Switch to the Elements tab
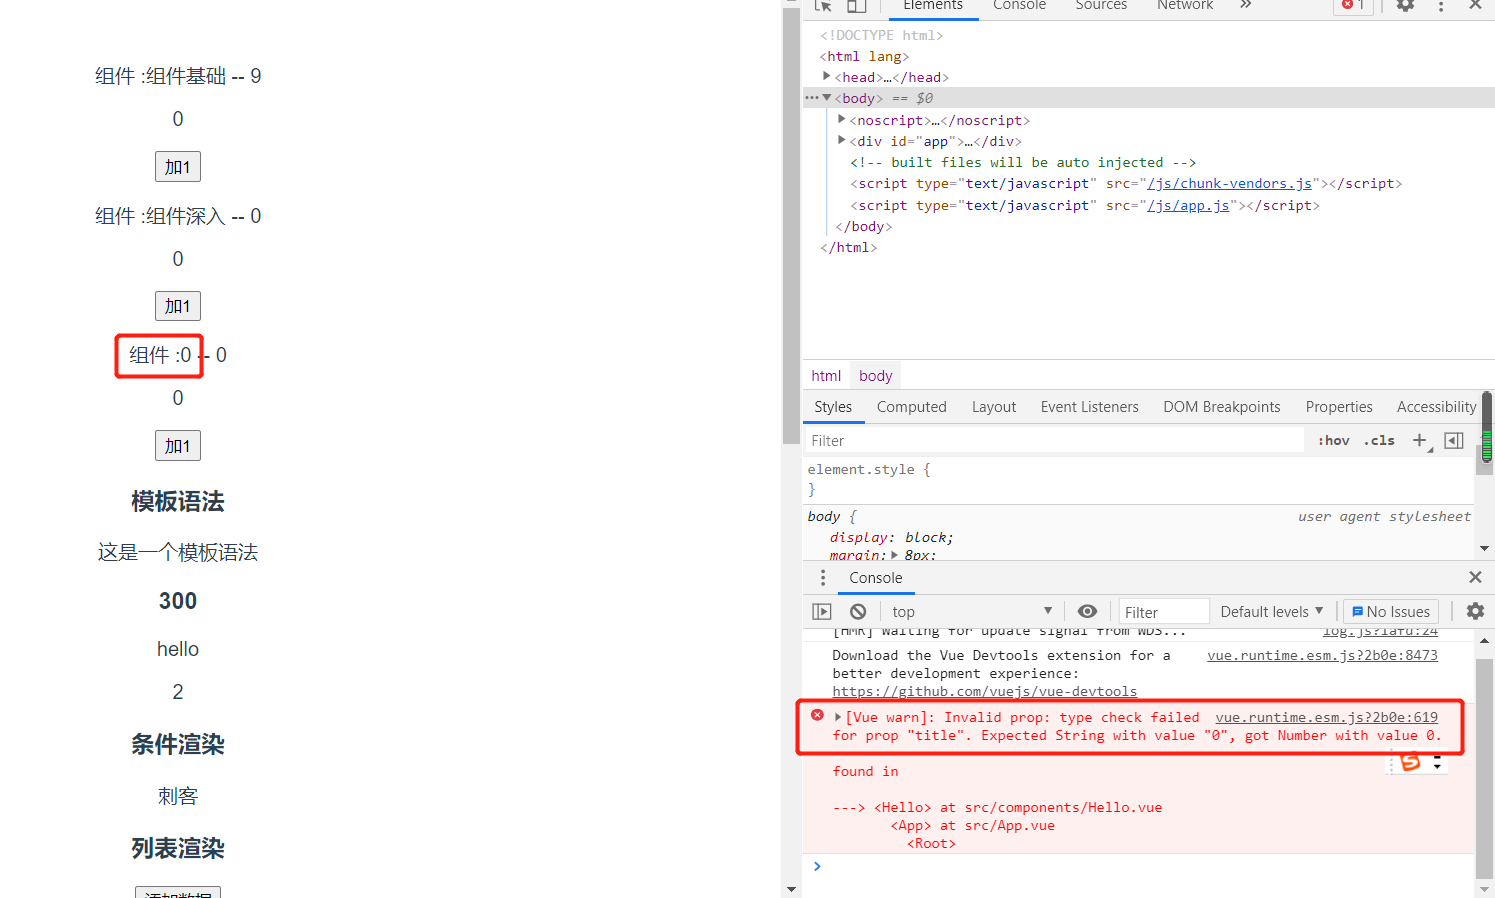1495x898 pixels. [x=933, y=6]
